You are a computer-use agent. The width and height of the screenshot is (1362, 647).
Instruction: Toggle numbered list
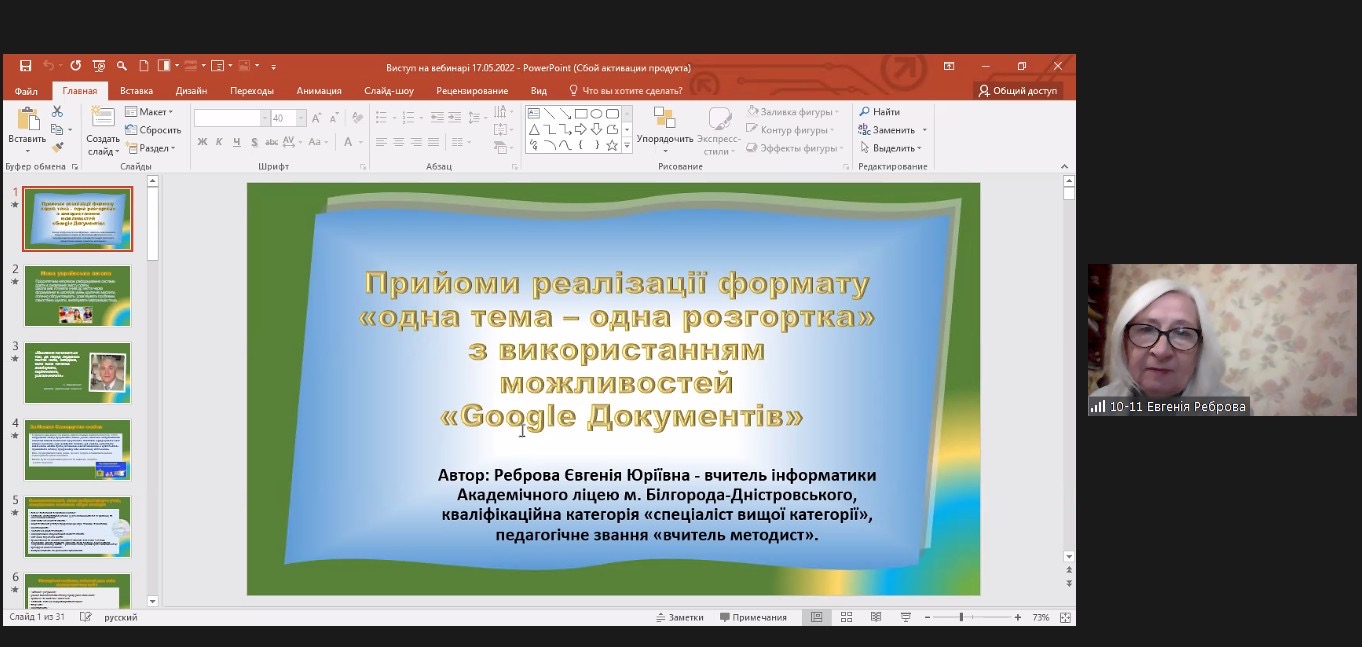click(409, 118)
